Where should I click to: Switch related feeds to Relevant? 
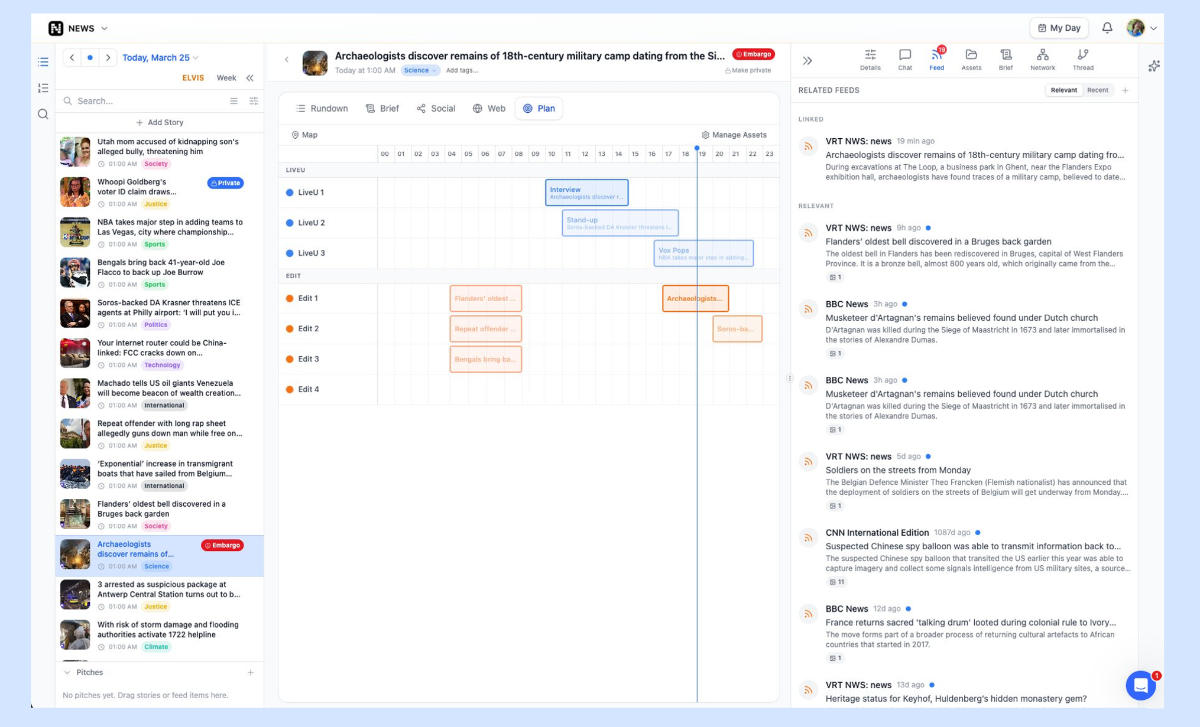click(1064, 90)
